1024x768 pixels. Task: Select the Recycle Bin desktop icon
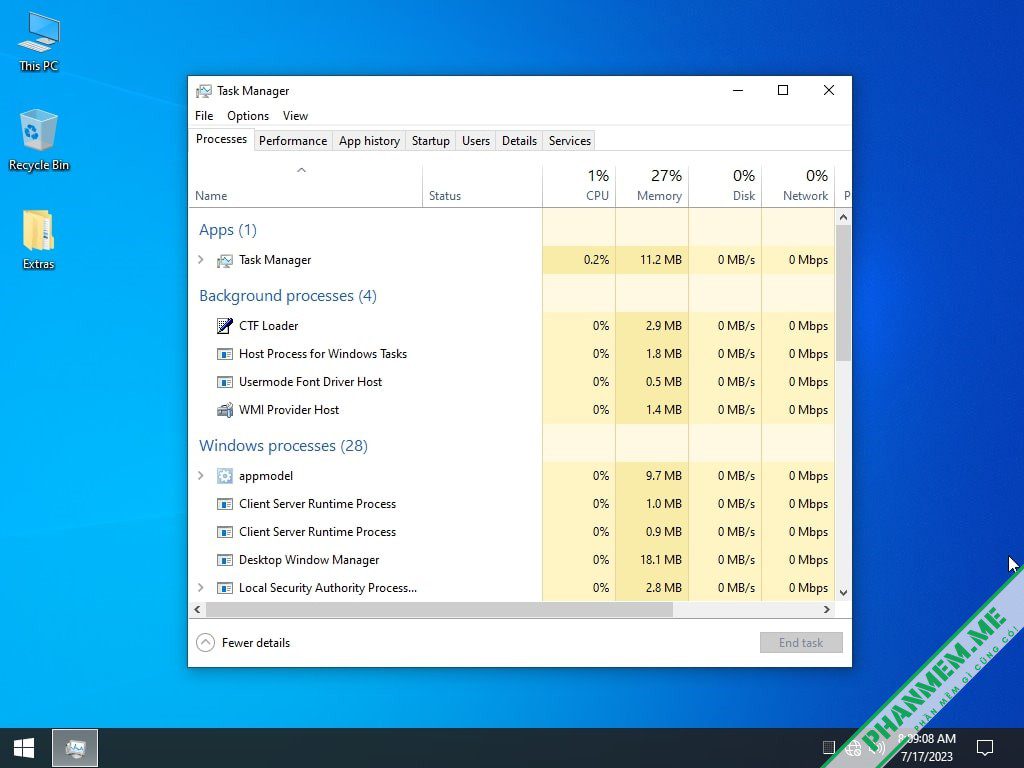click(x=39, y=140)
